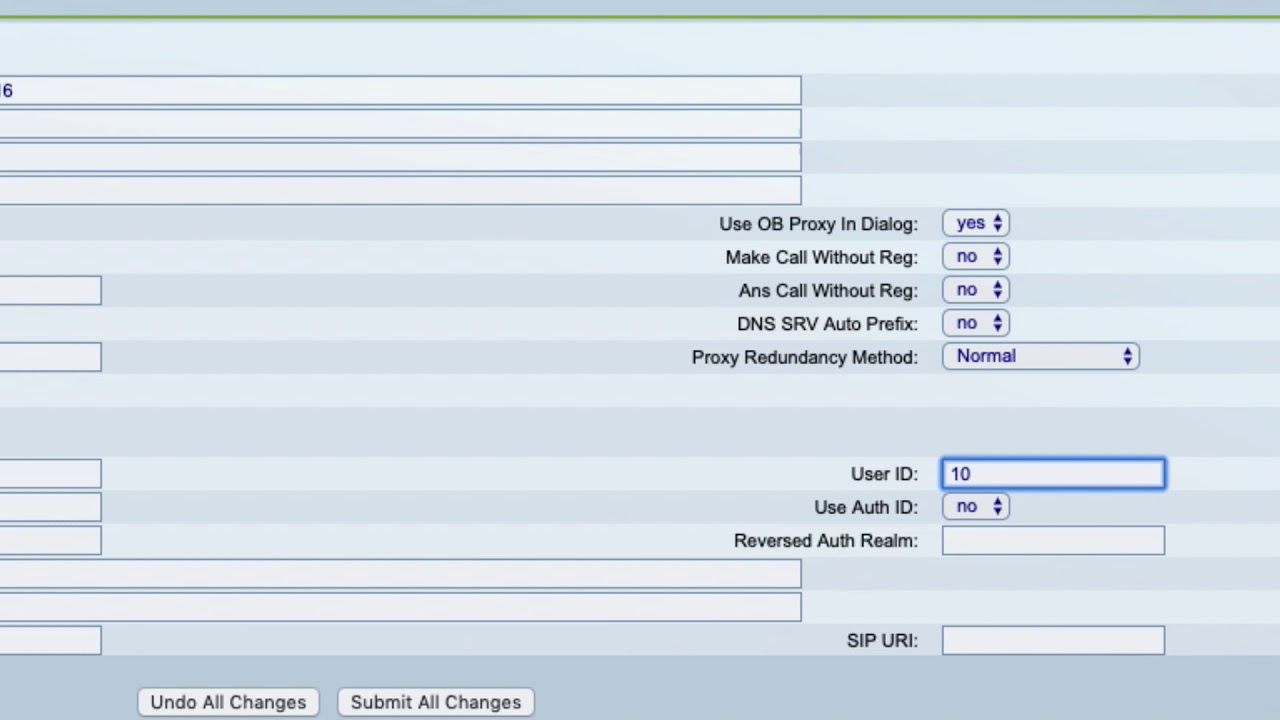Click the small field in Proxy Redundancy Method row
This screenshot has height=720, width=1280.
tap(50, 357)
